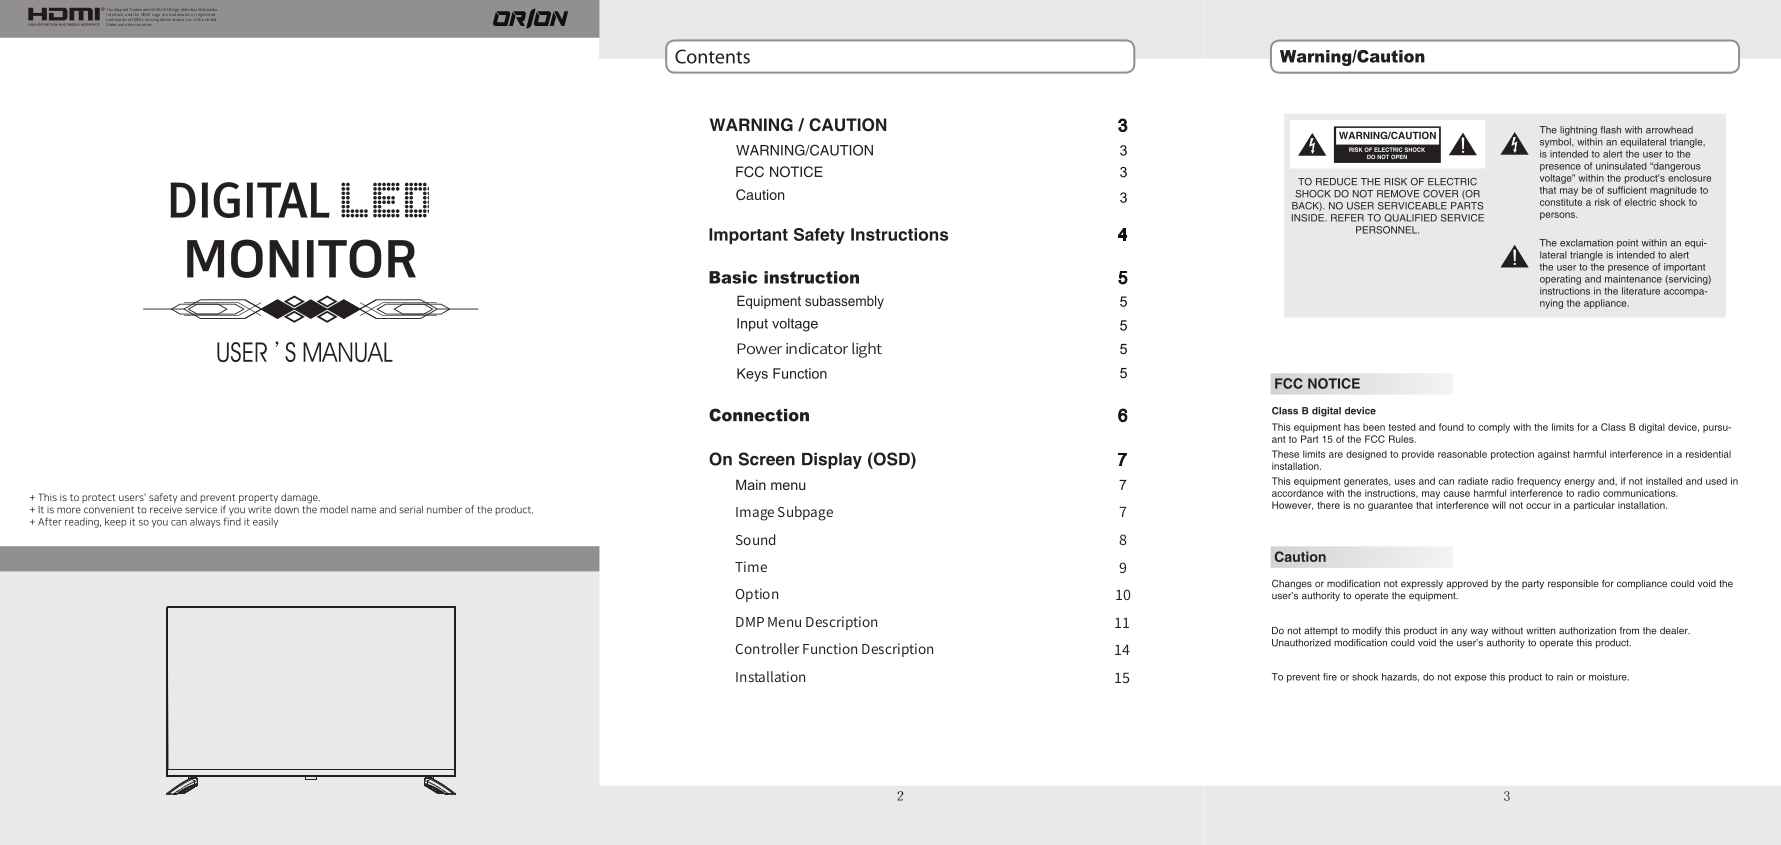The height and width of the screenshot is (845, 1781).
Task: Select the 'Image Subpage' contents entry
Action: click(x=784, y=512)
